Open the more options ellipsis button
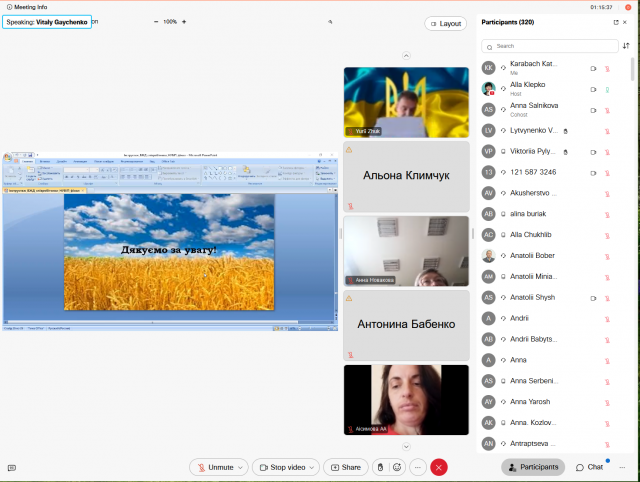 click(x=418, y=467)
